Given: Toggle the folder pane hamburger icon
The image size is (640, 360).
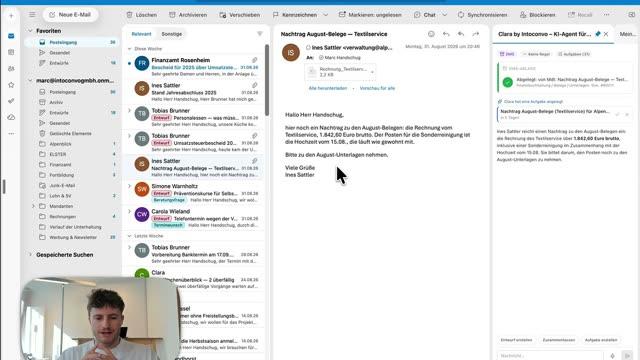Looking at the screenshot, I should click(x=32, y=15).
